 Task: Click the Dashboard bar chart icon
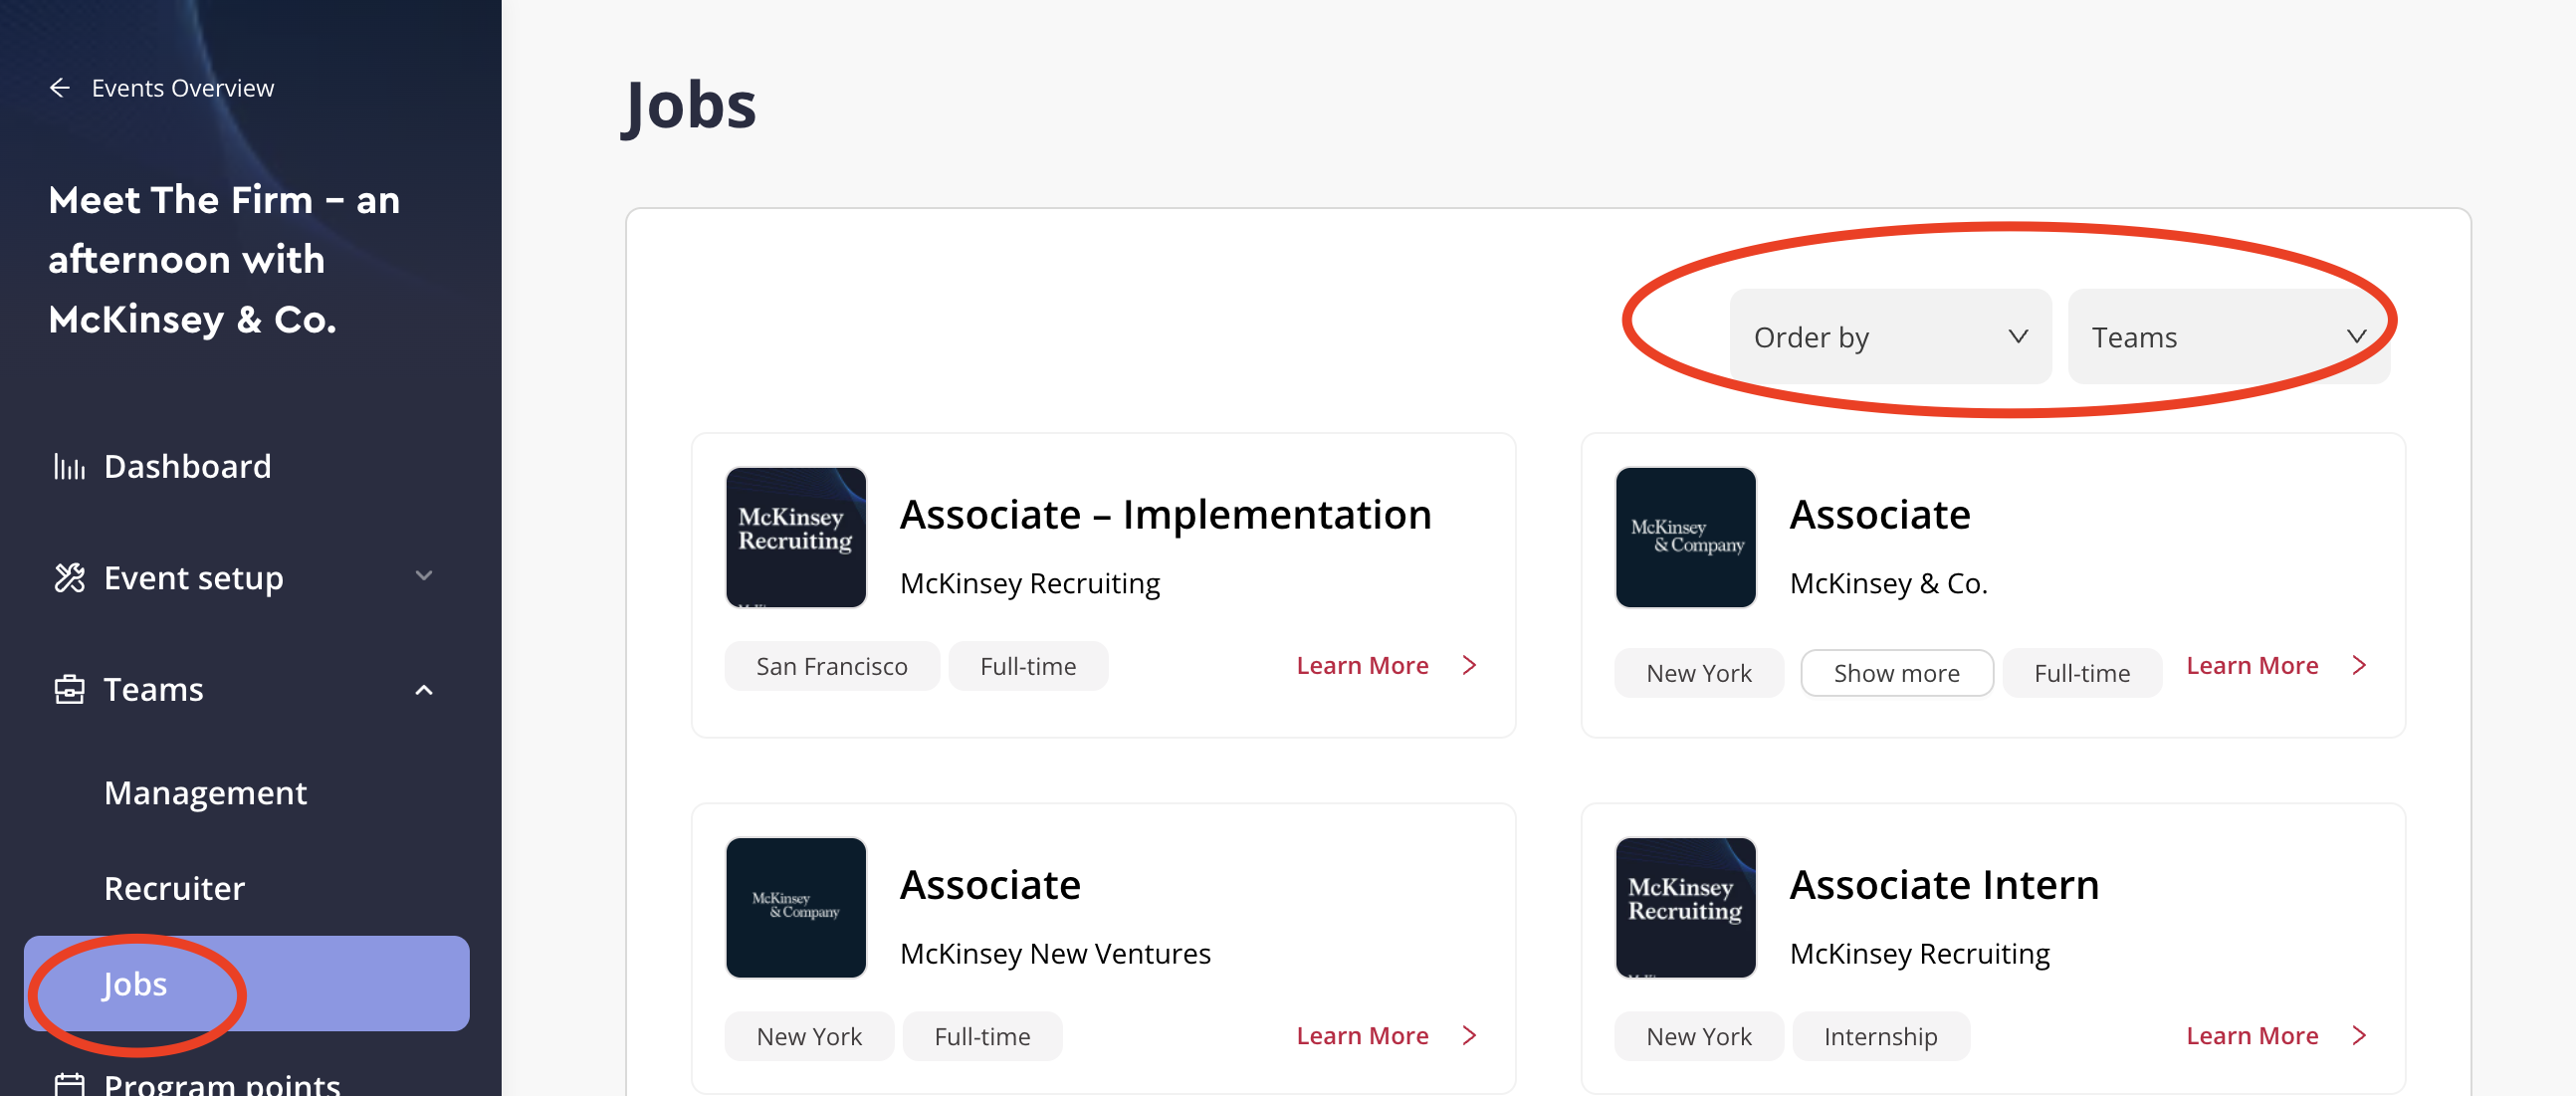(69, 466)
